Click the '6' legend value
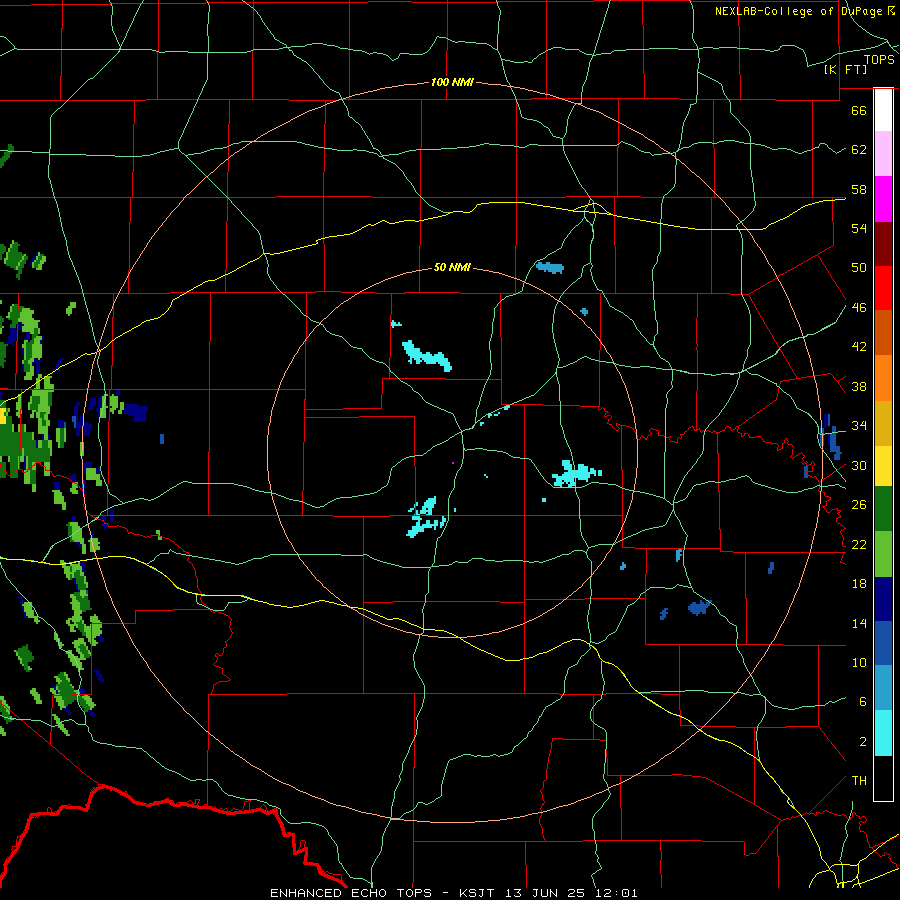900x900 pixels. click(x=863, y=702)
